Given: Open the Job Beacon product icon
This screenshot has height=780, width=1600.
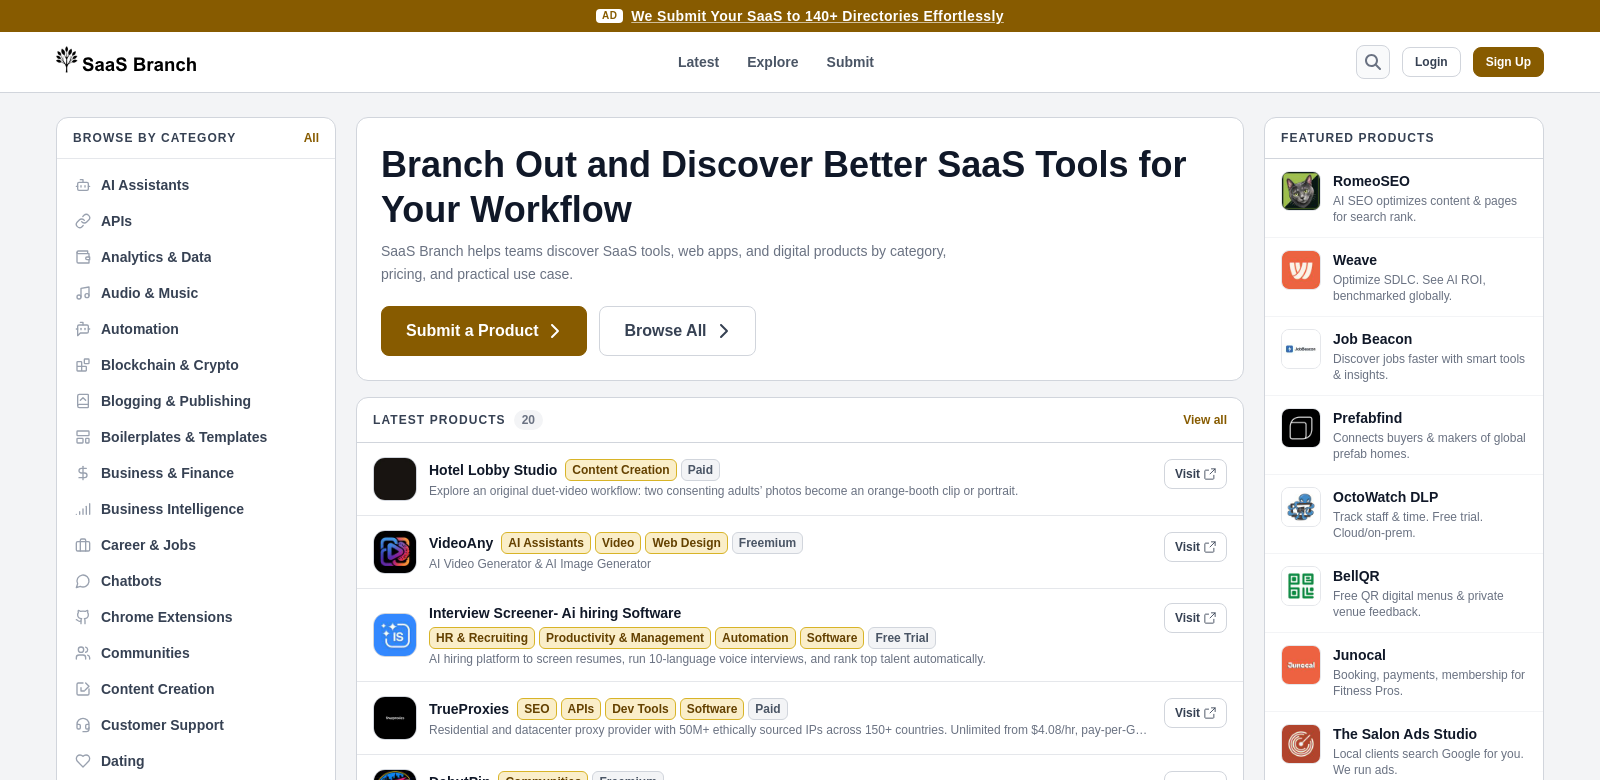Looking at the screenshot, I should [x=1301, y=349].
